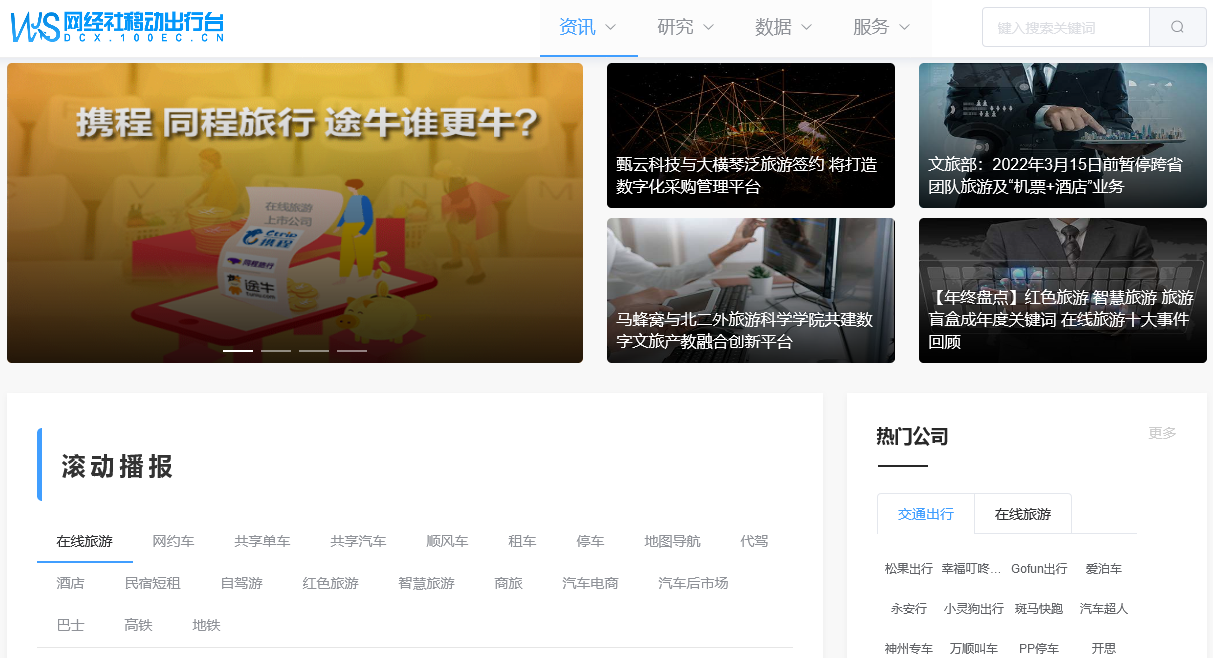Open article 马蜂窝与北二外旅游科学学院共建
Image resolution: width=1213 pixels, height=658 pixels.
pyautogui.click(x=751, y=290)
